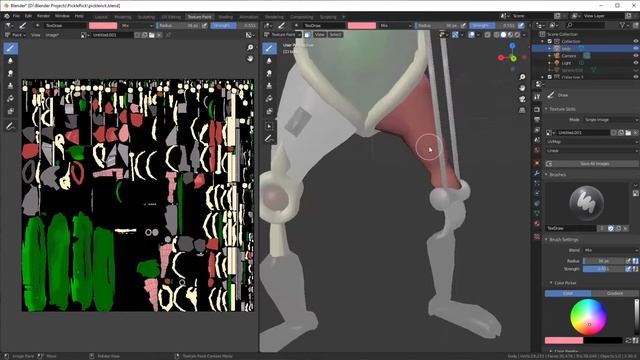Open the Material properties tab

click(537, 224)
